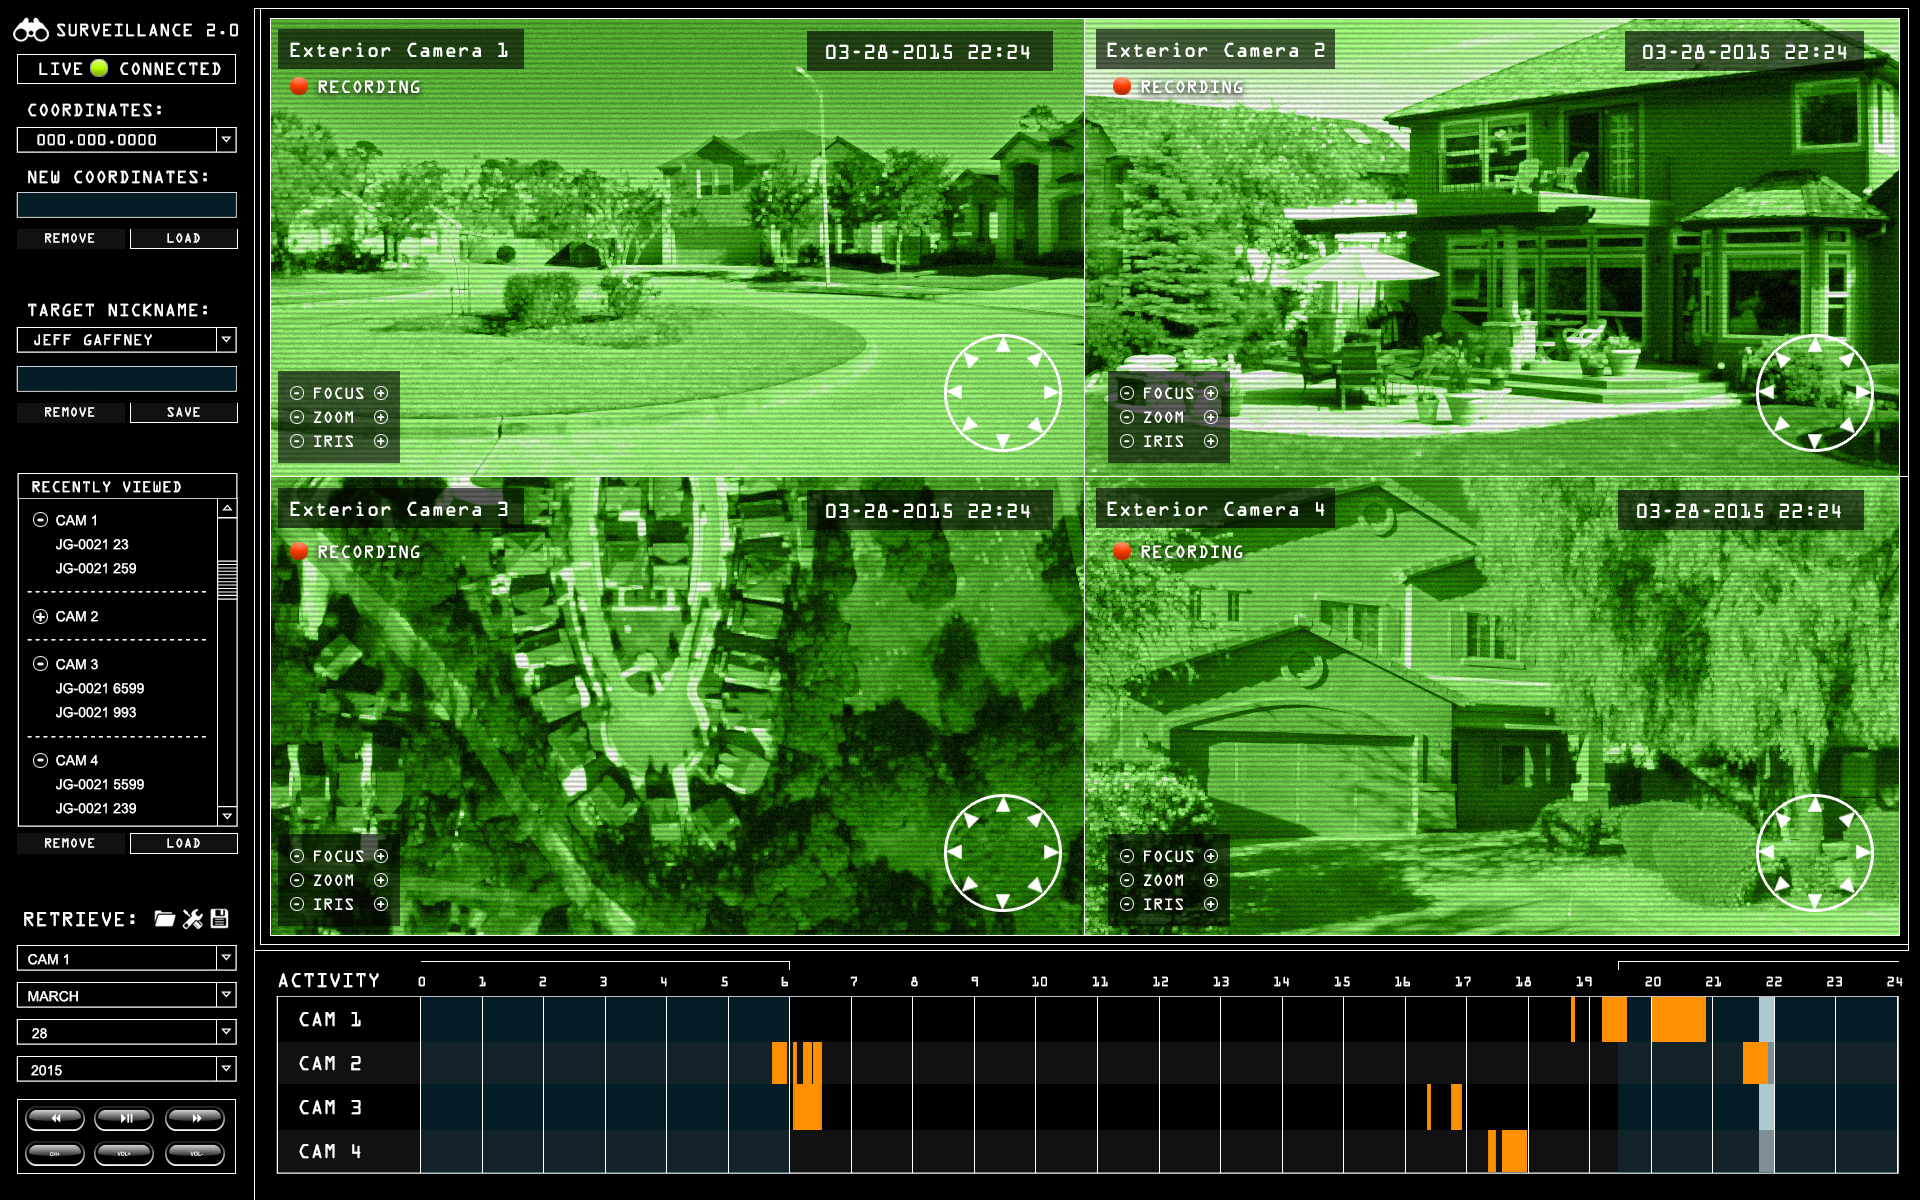Select JG-0021 6599 under CAM 3
The height and width of the screenshot is (1200, 1920).
(x=100, y=688)
